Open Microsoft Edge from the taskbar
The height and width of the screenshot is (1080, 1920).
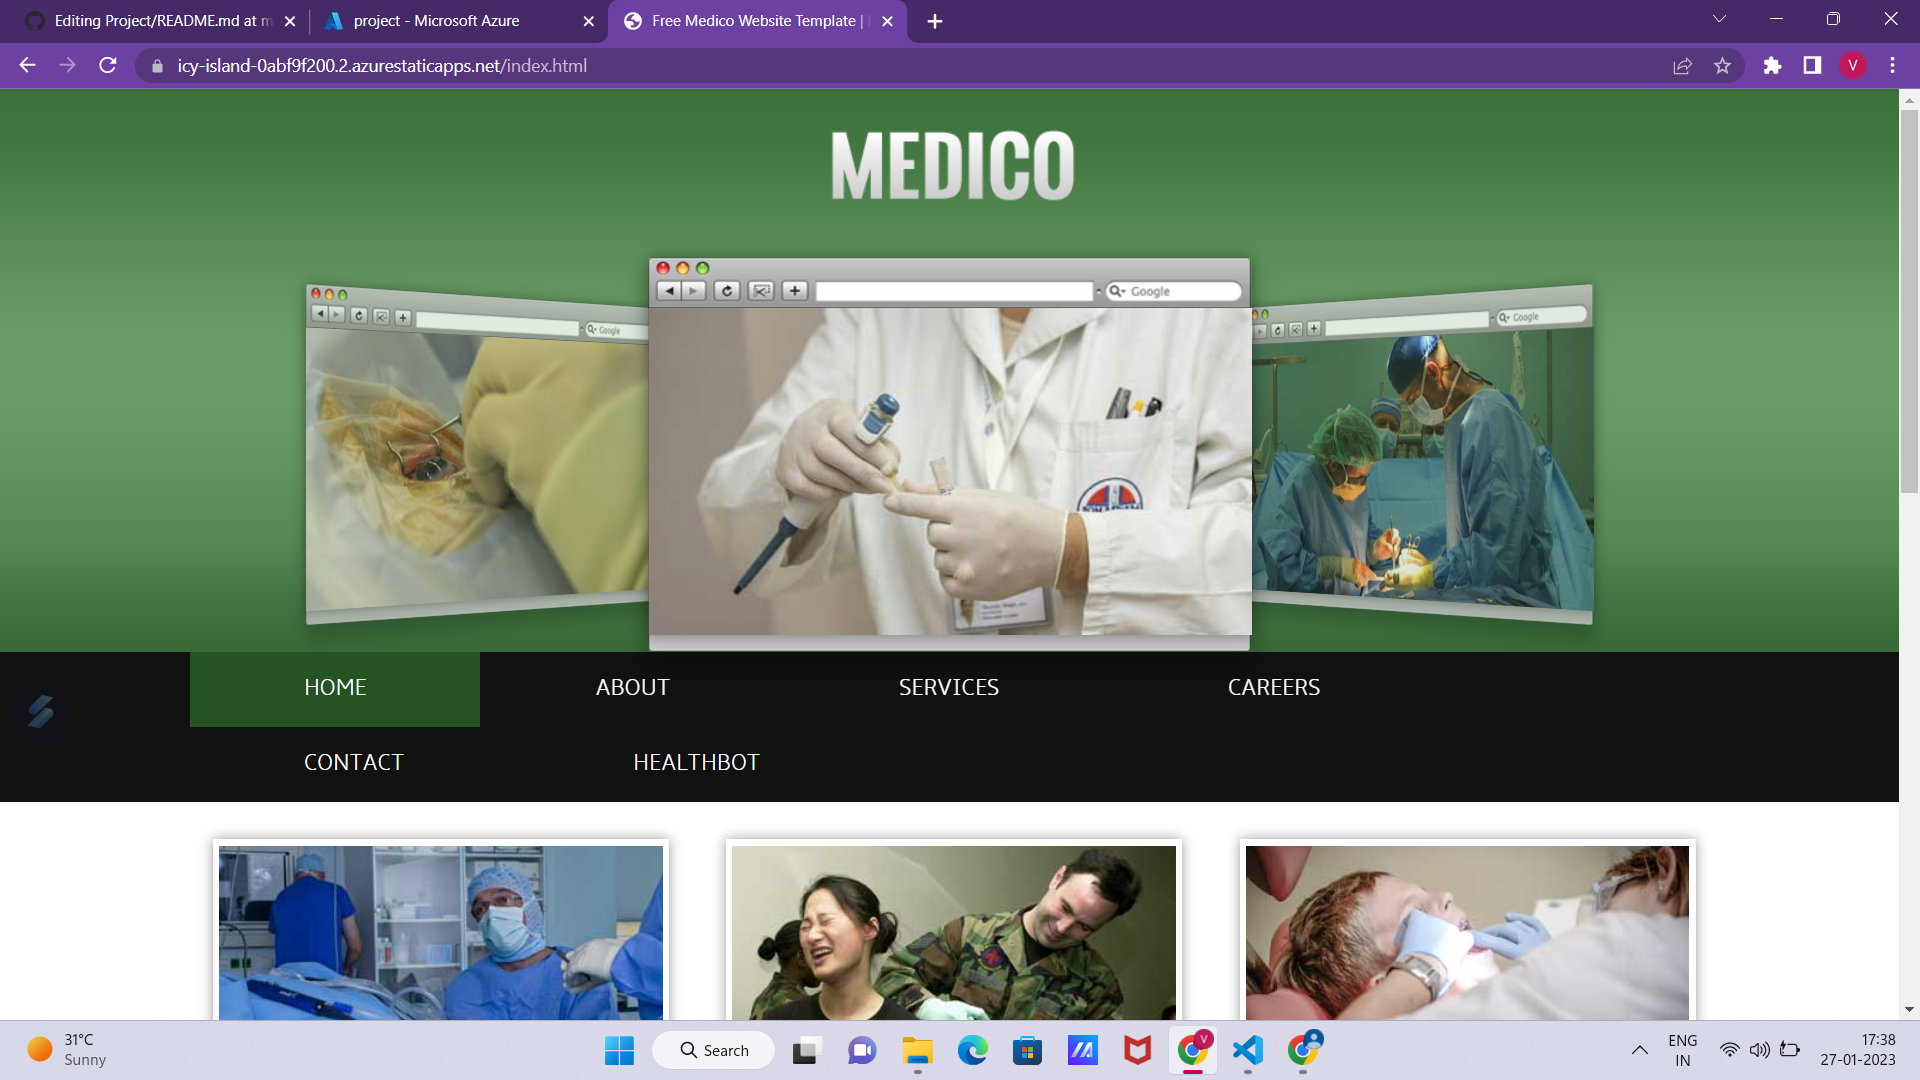pos(972,1050)
